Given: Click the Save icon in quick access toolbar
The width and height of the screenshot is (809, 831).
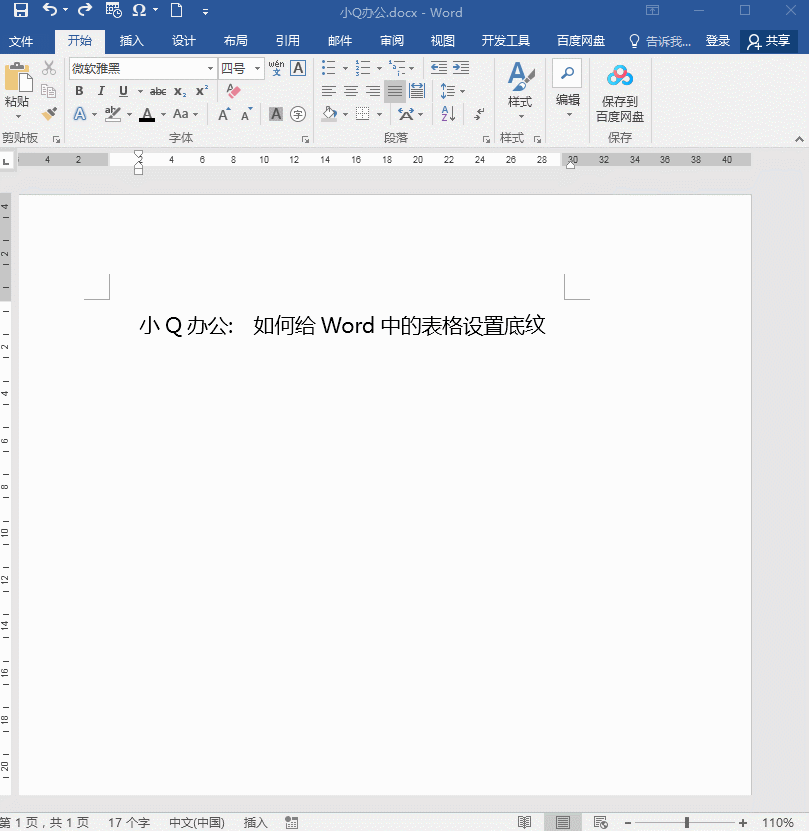Looking at the screenshot, I should 21,11.
